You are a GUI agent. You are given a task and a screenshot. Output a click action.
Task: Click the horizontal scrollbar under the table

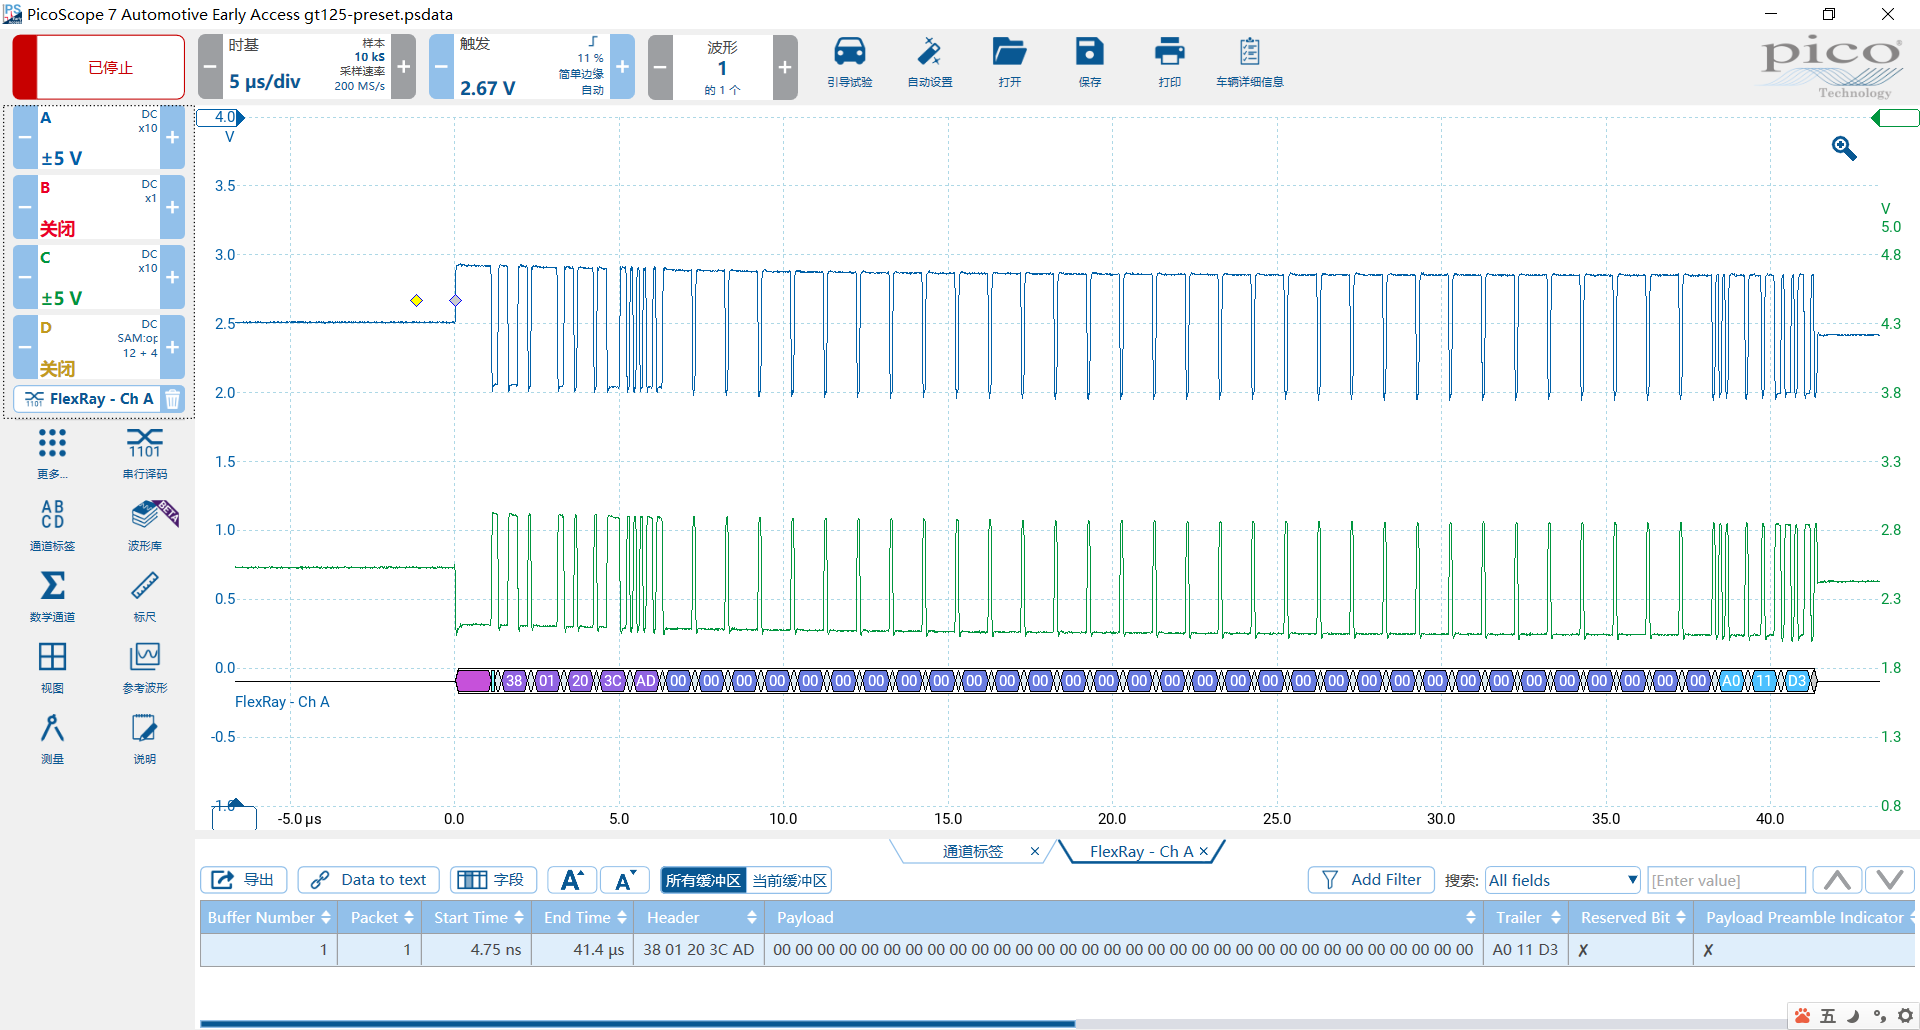pyautogui.click(x=637, y=1023)
